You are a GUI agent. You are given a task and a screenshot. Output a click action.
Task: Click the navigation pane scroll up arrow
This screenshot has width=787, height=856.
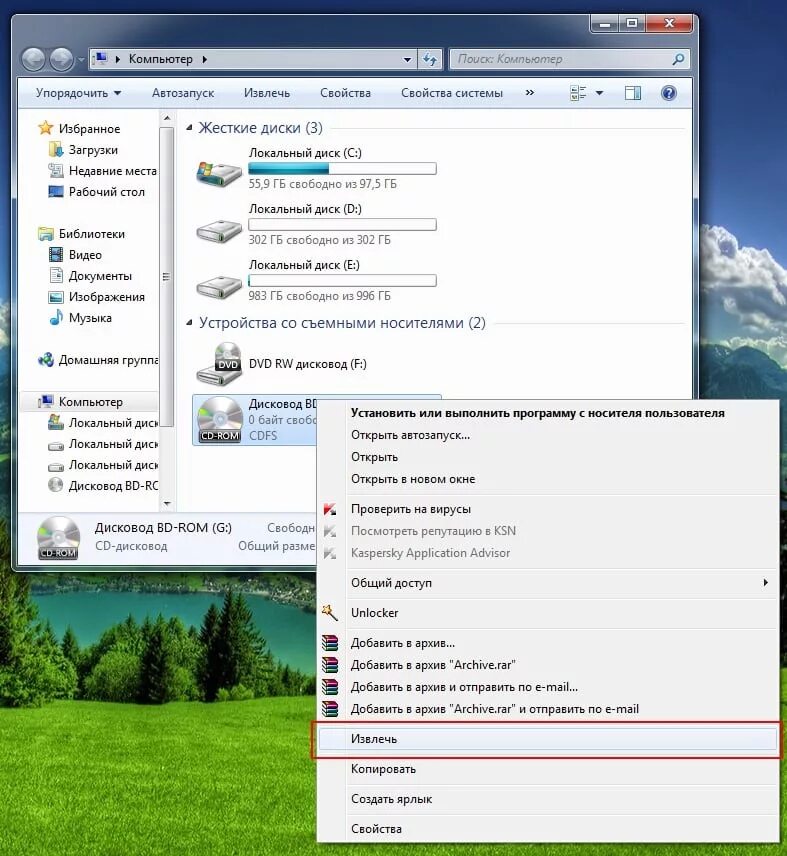[167, 118]
